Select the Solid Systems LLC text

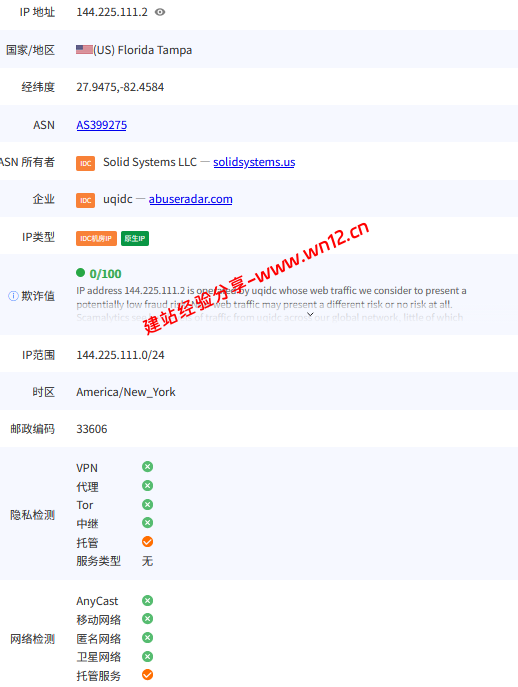point(150,162)
